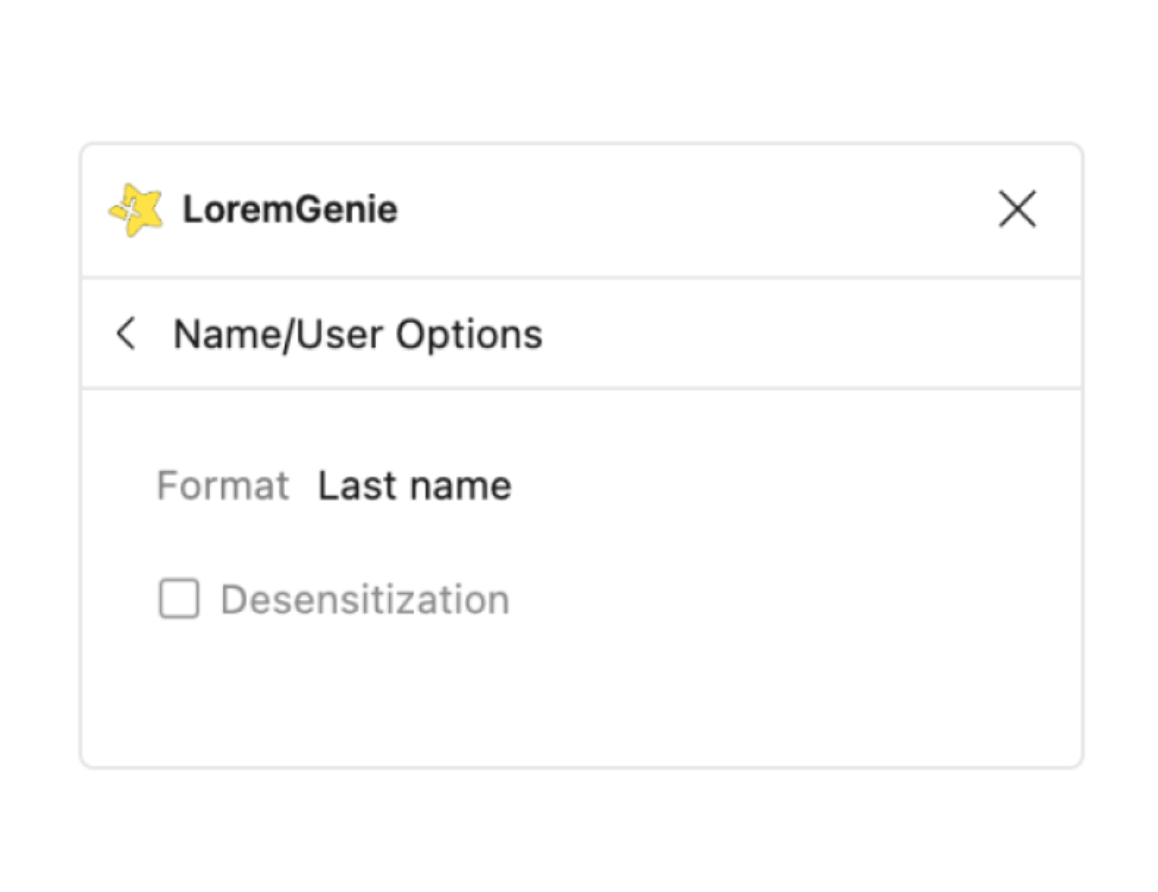Close the LoremGenie plugin panel
This screenshot has height=892, width=1158.
(x=1017, y=210)
